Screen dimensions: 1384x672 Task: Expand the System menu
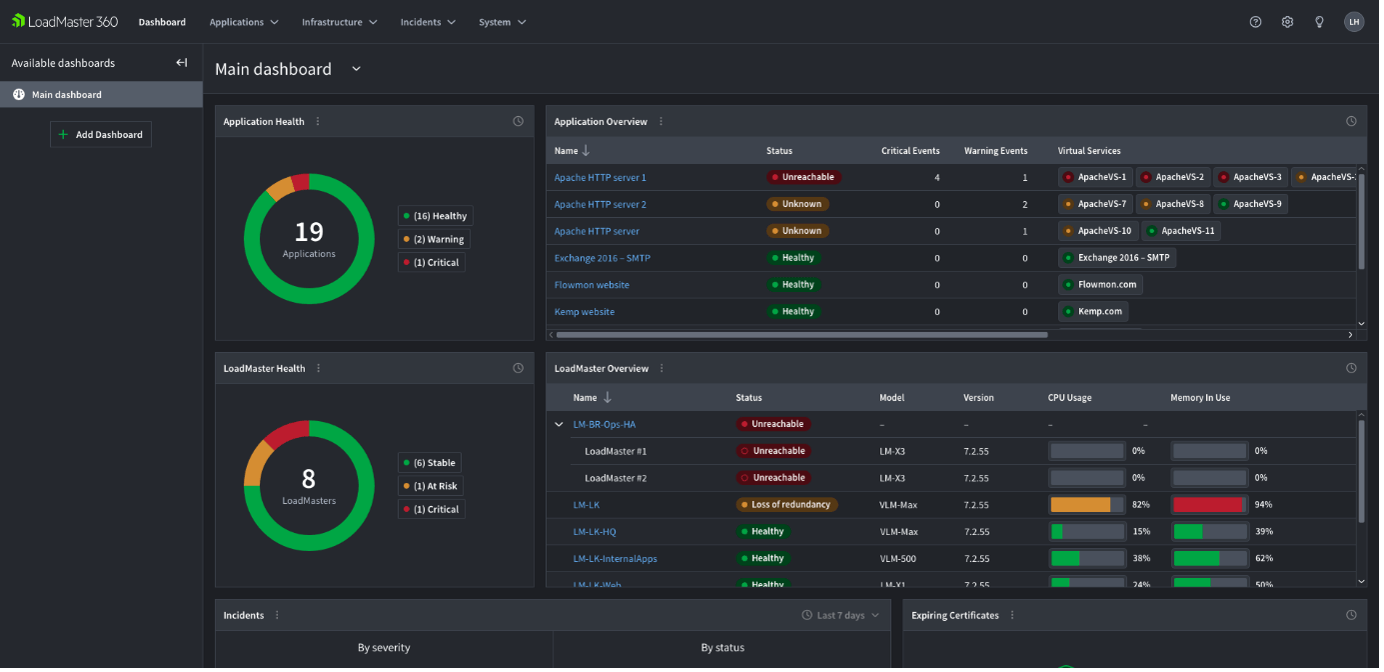point(504,22)
